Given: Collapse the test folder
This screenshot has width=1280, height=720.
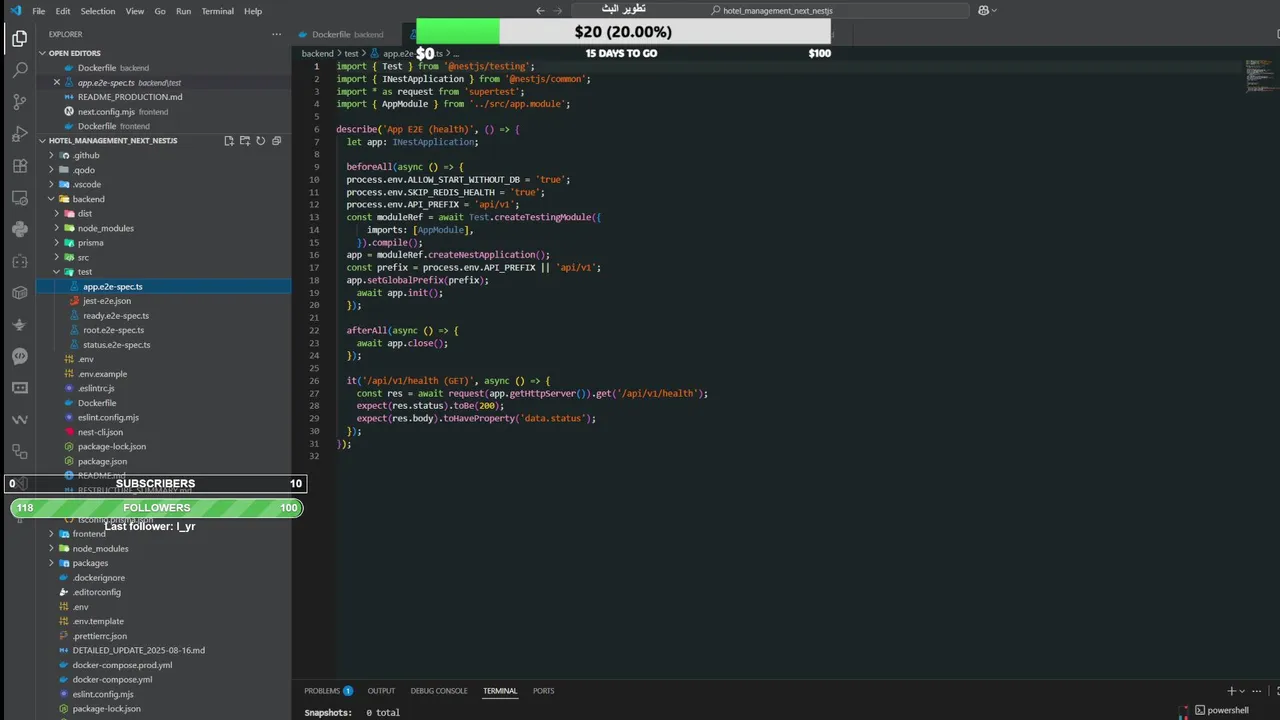Looking at the screenshot, I should [x=57, y=272].
